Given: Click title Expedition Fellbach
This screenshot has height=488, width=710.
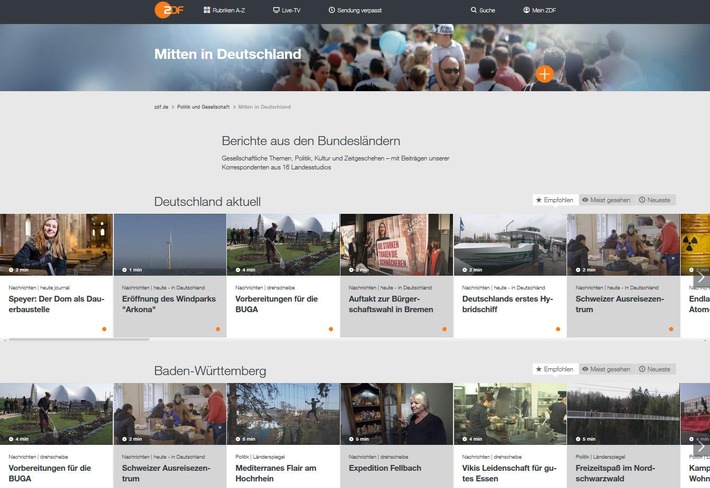Looking at the screenshot, I should (x=385, y=468).
